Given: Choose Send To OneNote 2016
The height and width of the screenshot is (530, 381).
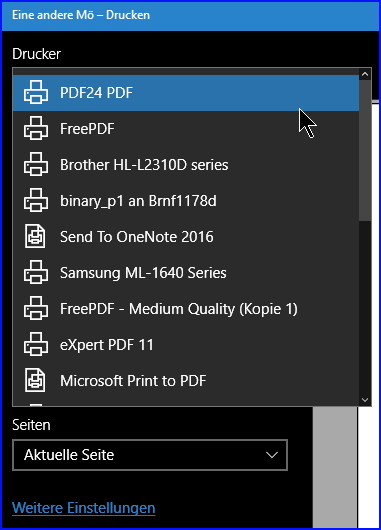Looking at the screenshot, I should (x=186, y=237).
